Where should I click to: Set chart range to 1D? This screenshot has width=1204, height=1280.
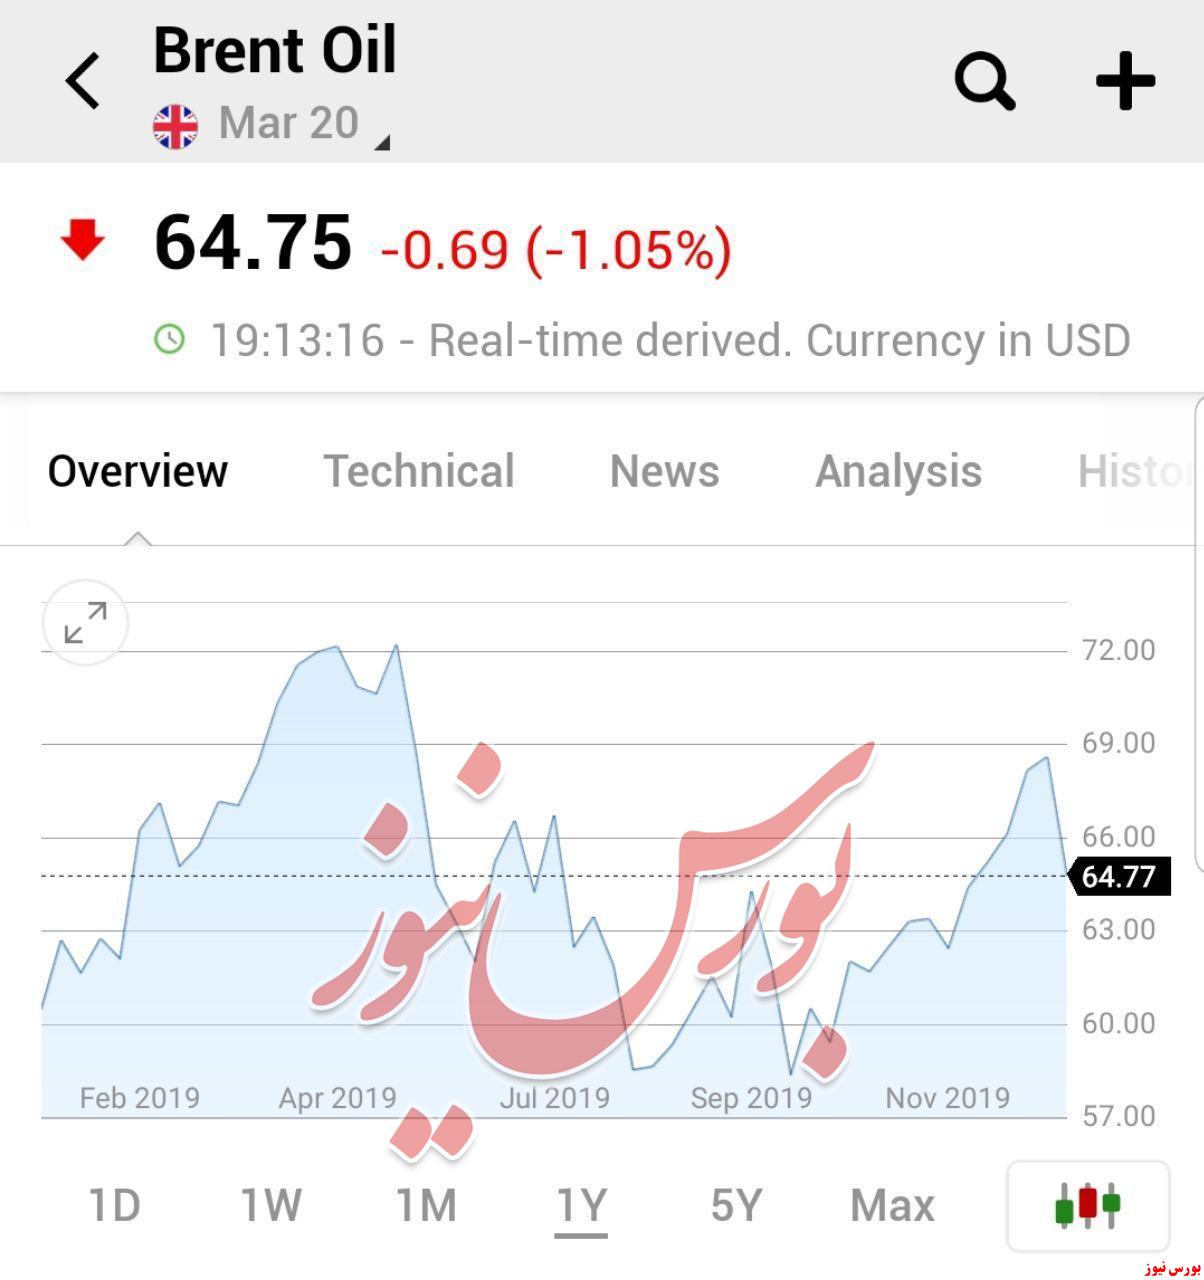(115, 1205)
